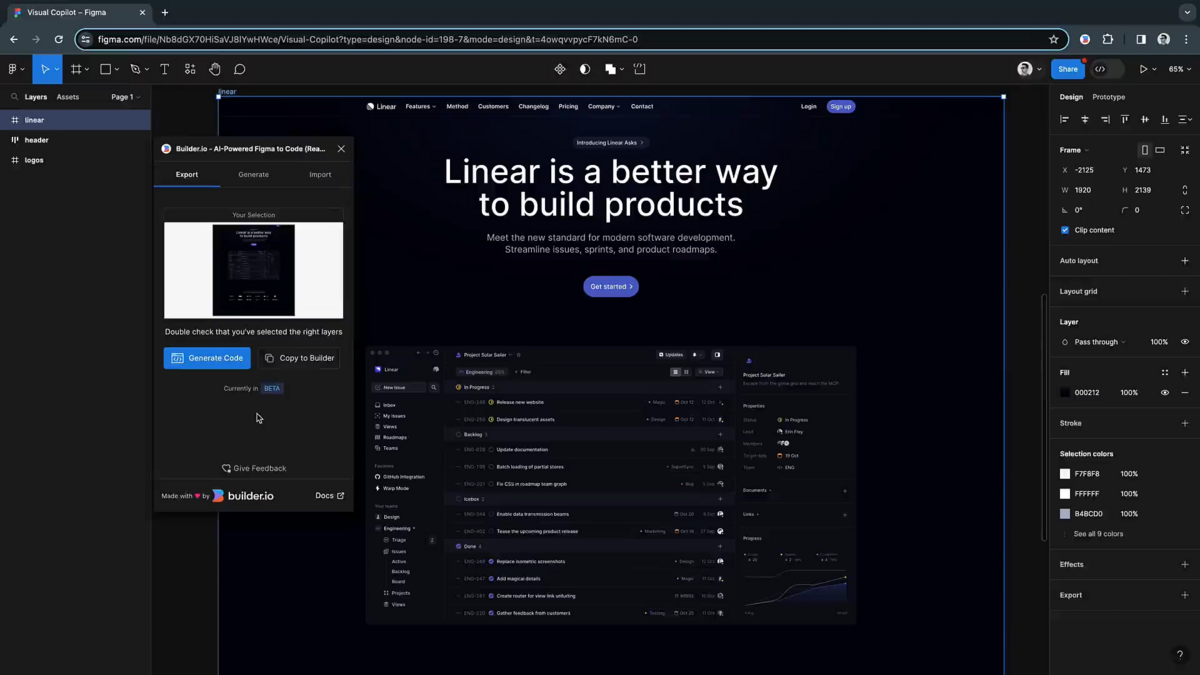Click independent corners icon
This screenshot has width=1200, height=675.
(1185, 210)
